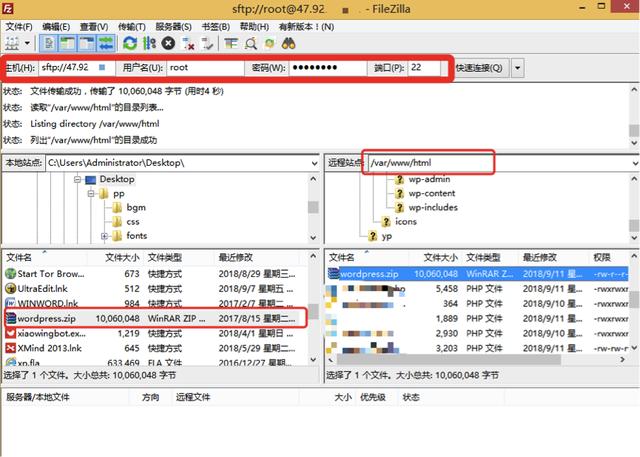Toggle local directory tree display
Screen dimensions: 640x457
(x=68, y=43)
